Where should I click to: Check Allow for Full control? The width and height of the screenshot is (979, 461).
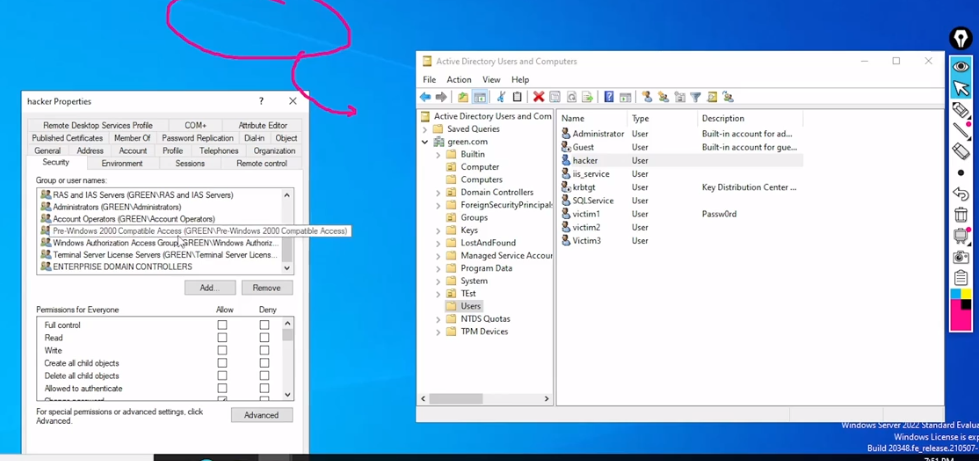(x=222, y=325)
